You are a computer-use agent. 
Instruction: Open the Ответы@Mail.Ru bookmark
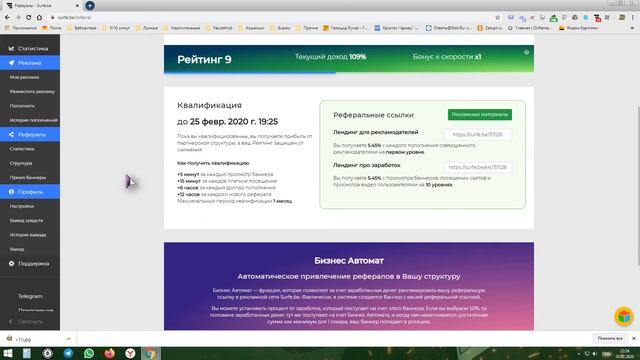coord(448,28)
